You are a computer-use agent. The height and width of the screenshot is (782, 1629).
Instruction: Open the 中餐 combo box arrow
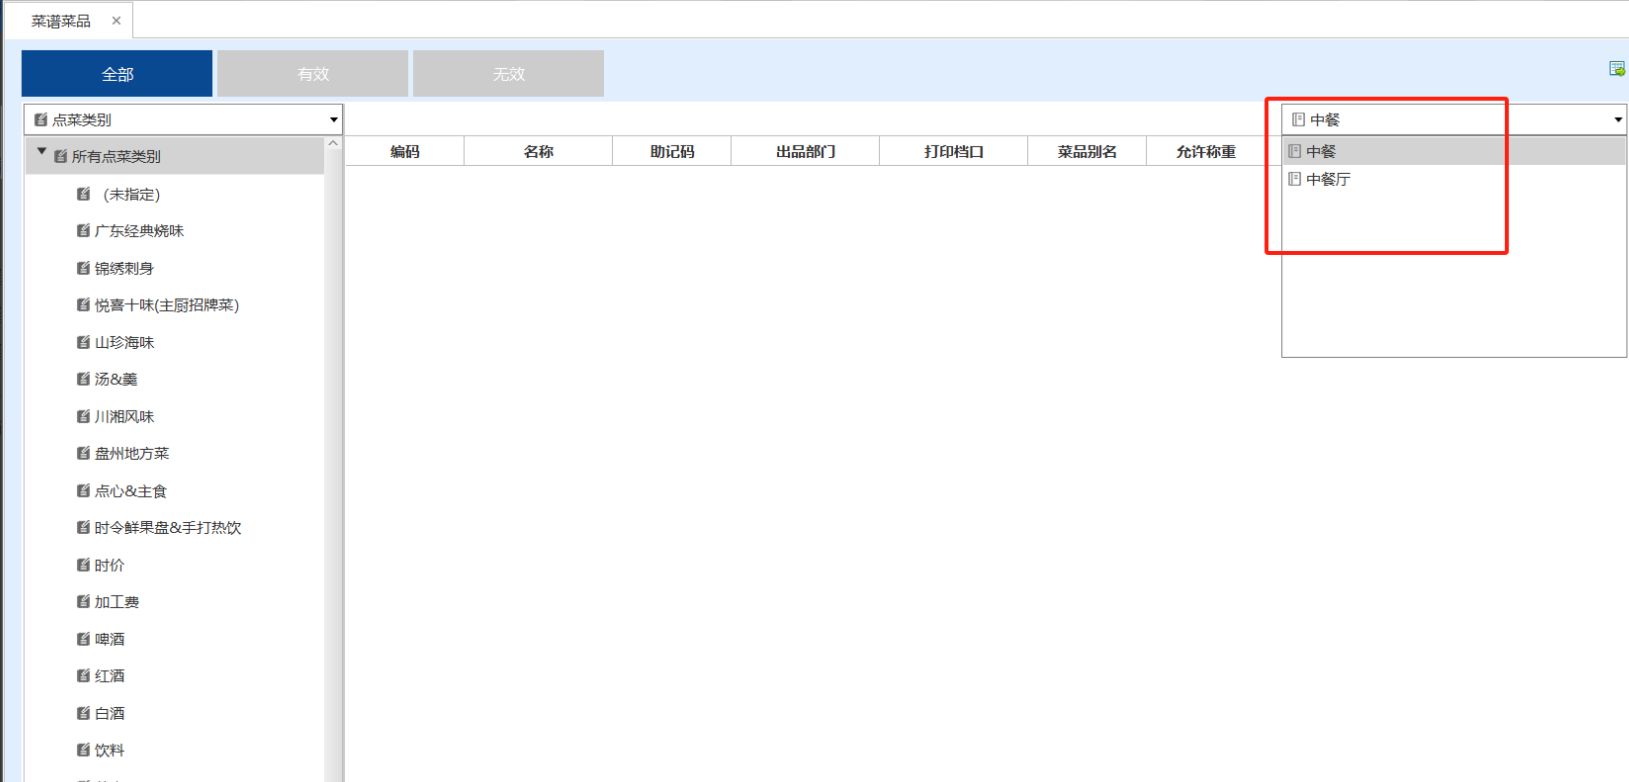coord(1617,120)
